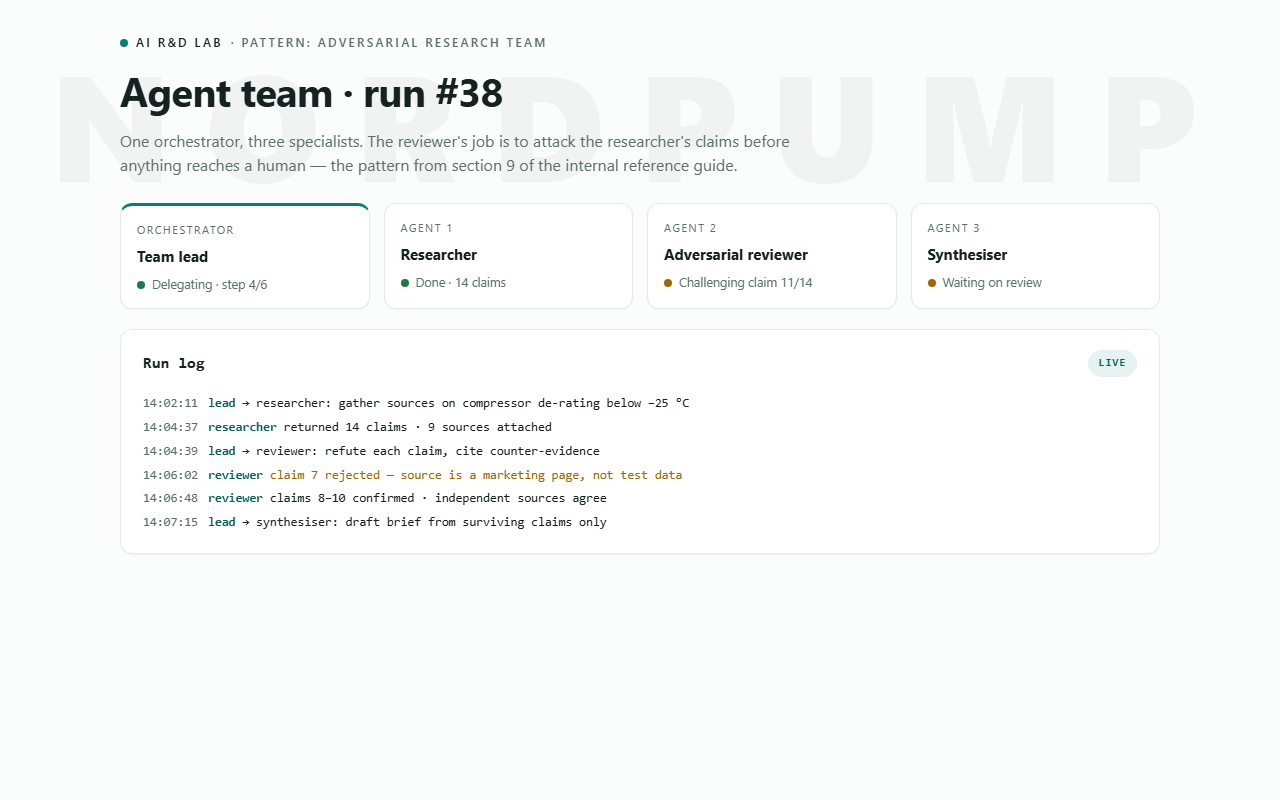This screenshot has width=1280, height=800.
Task: Click the green dot next to Done · 14 claims
Action: click(x=405, y=283)
